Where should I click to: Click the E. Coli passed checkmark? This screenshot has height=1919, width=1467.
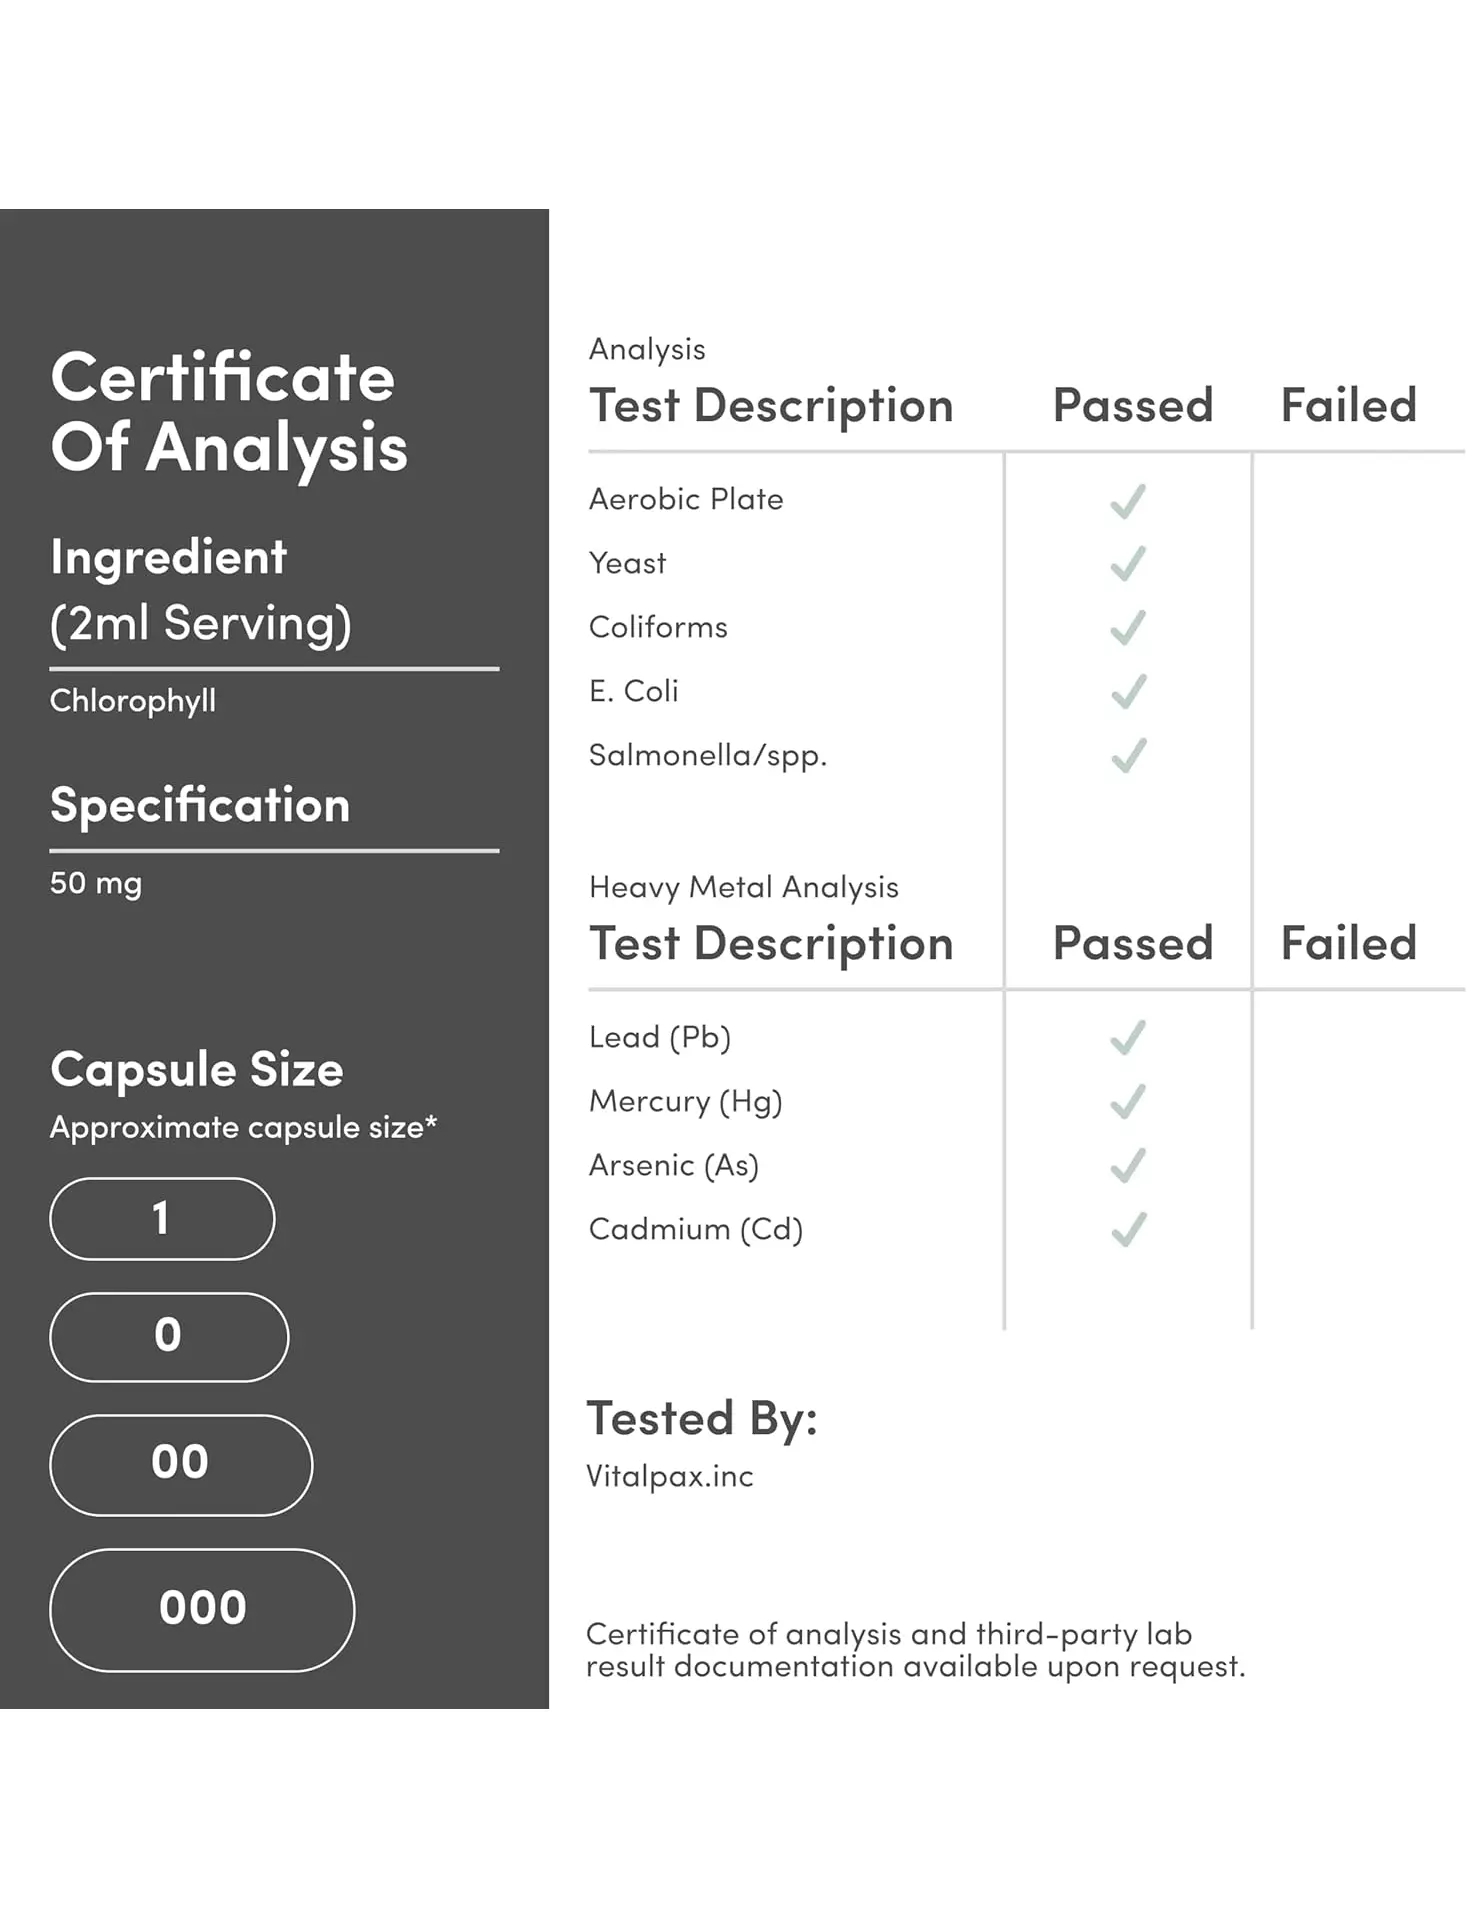click(x=1128, y=691)
